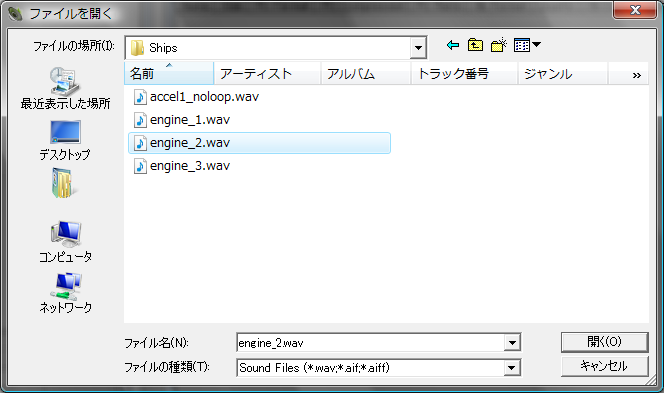Create a new folder

[x=498, y=45]
